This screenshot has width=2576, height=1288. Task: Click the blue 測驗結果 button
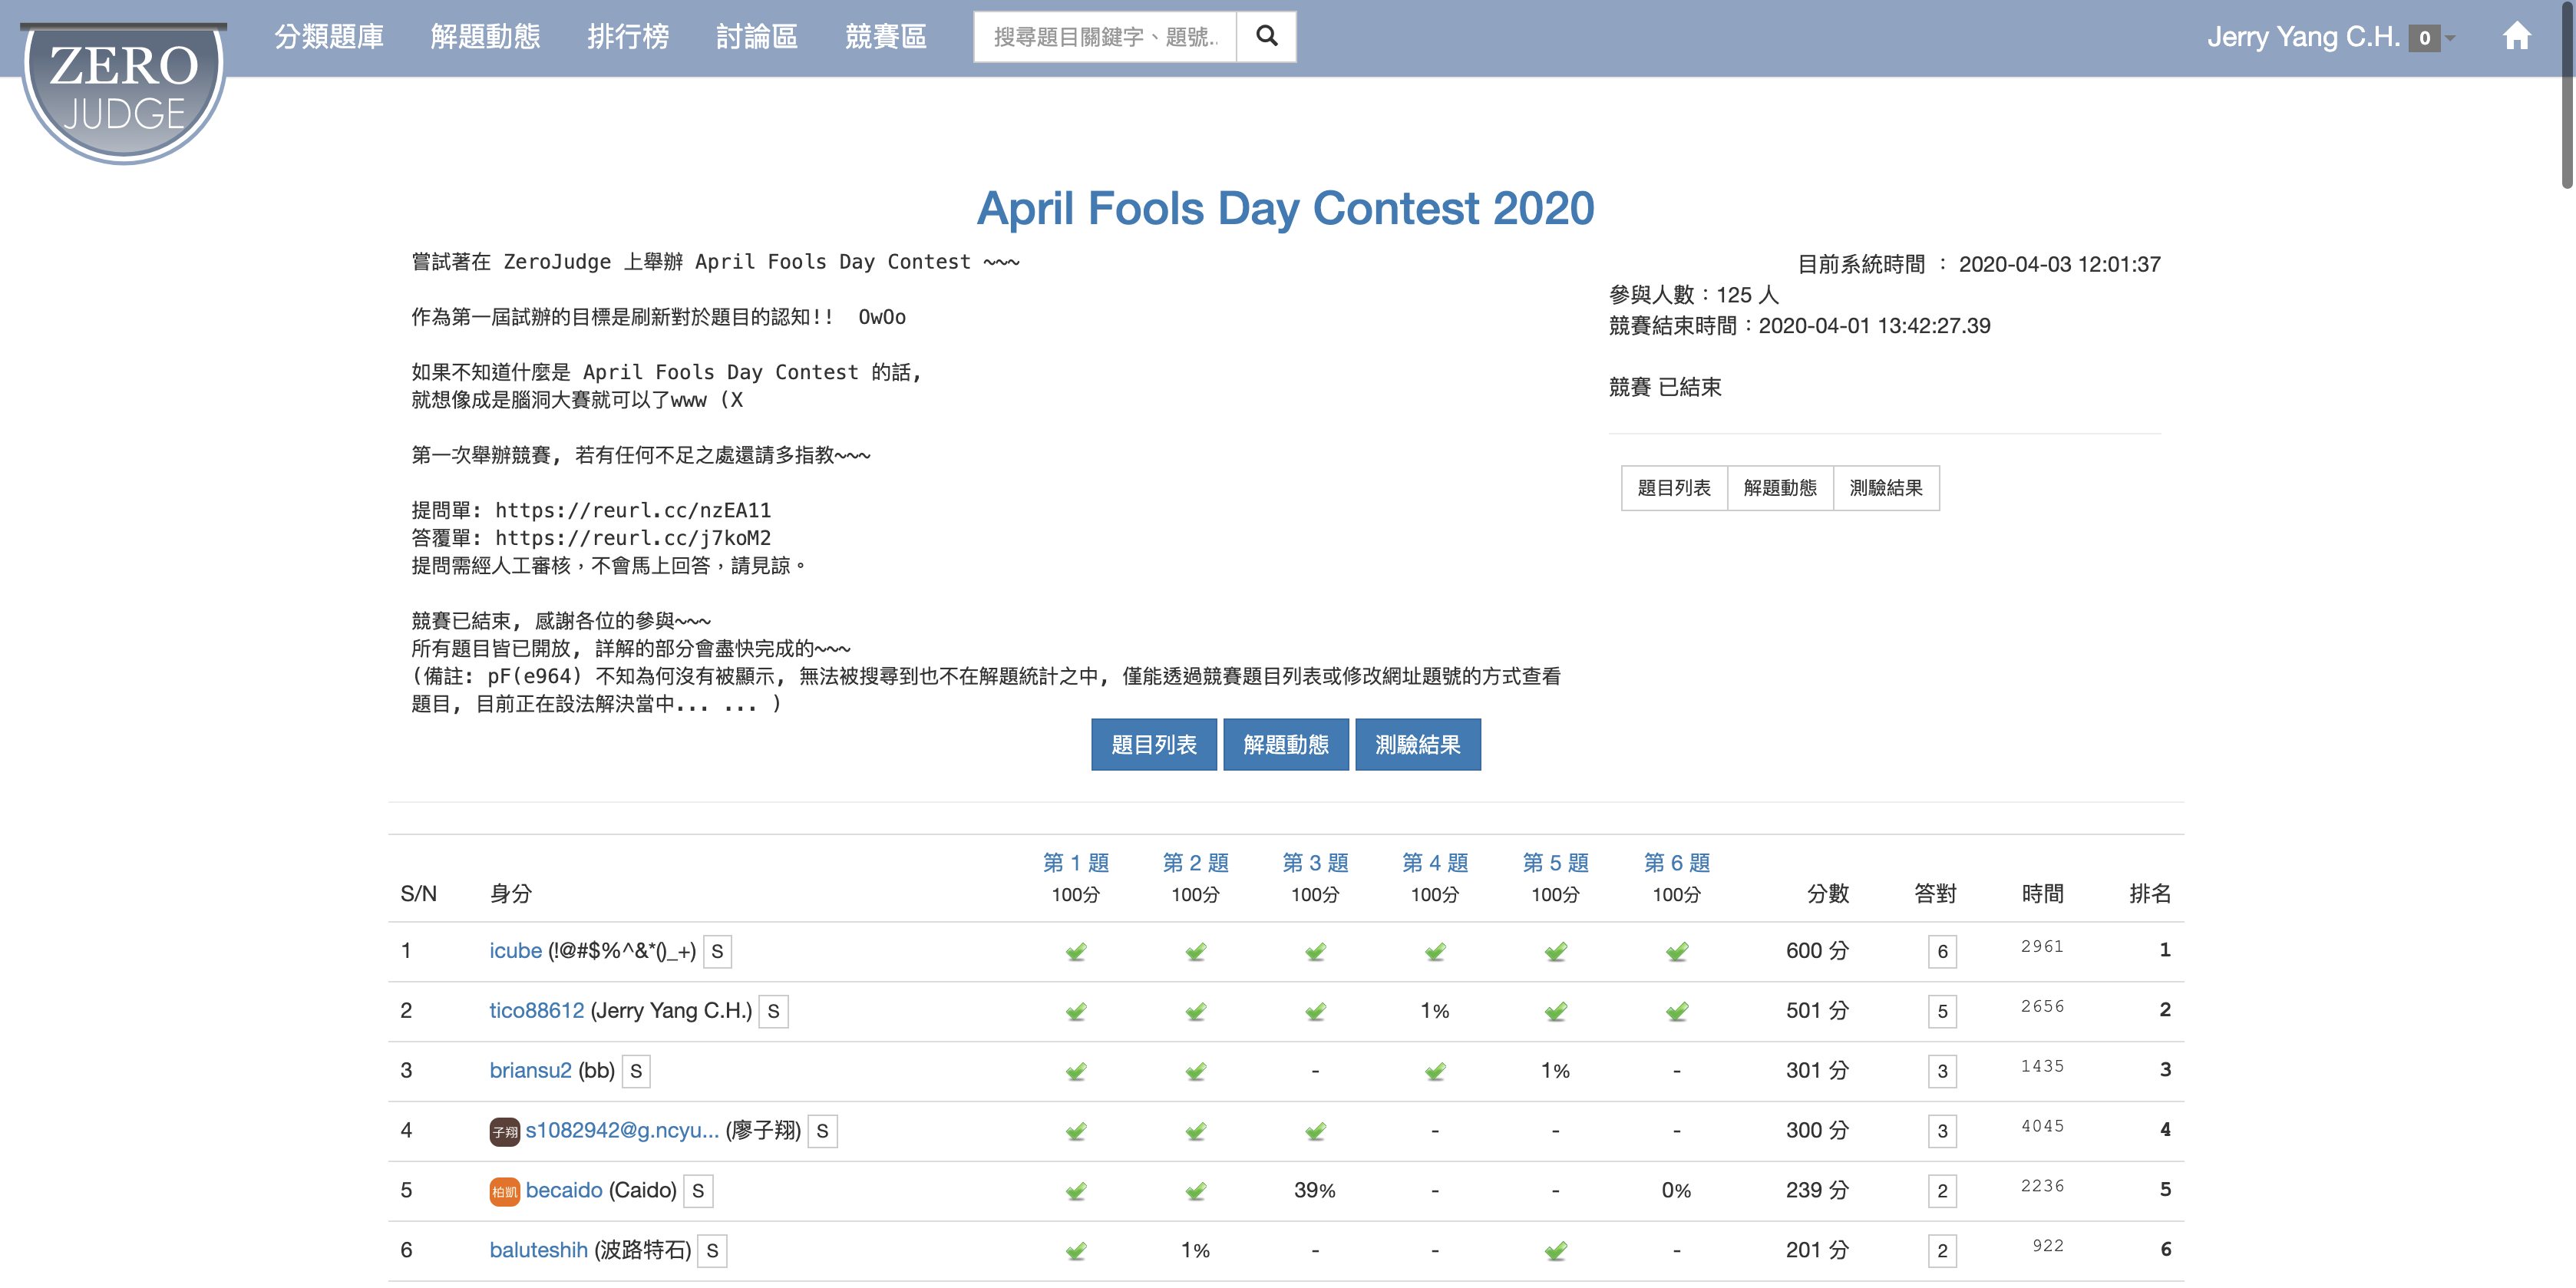(x=1417, y=744)
